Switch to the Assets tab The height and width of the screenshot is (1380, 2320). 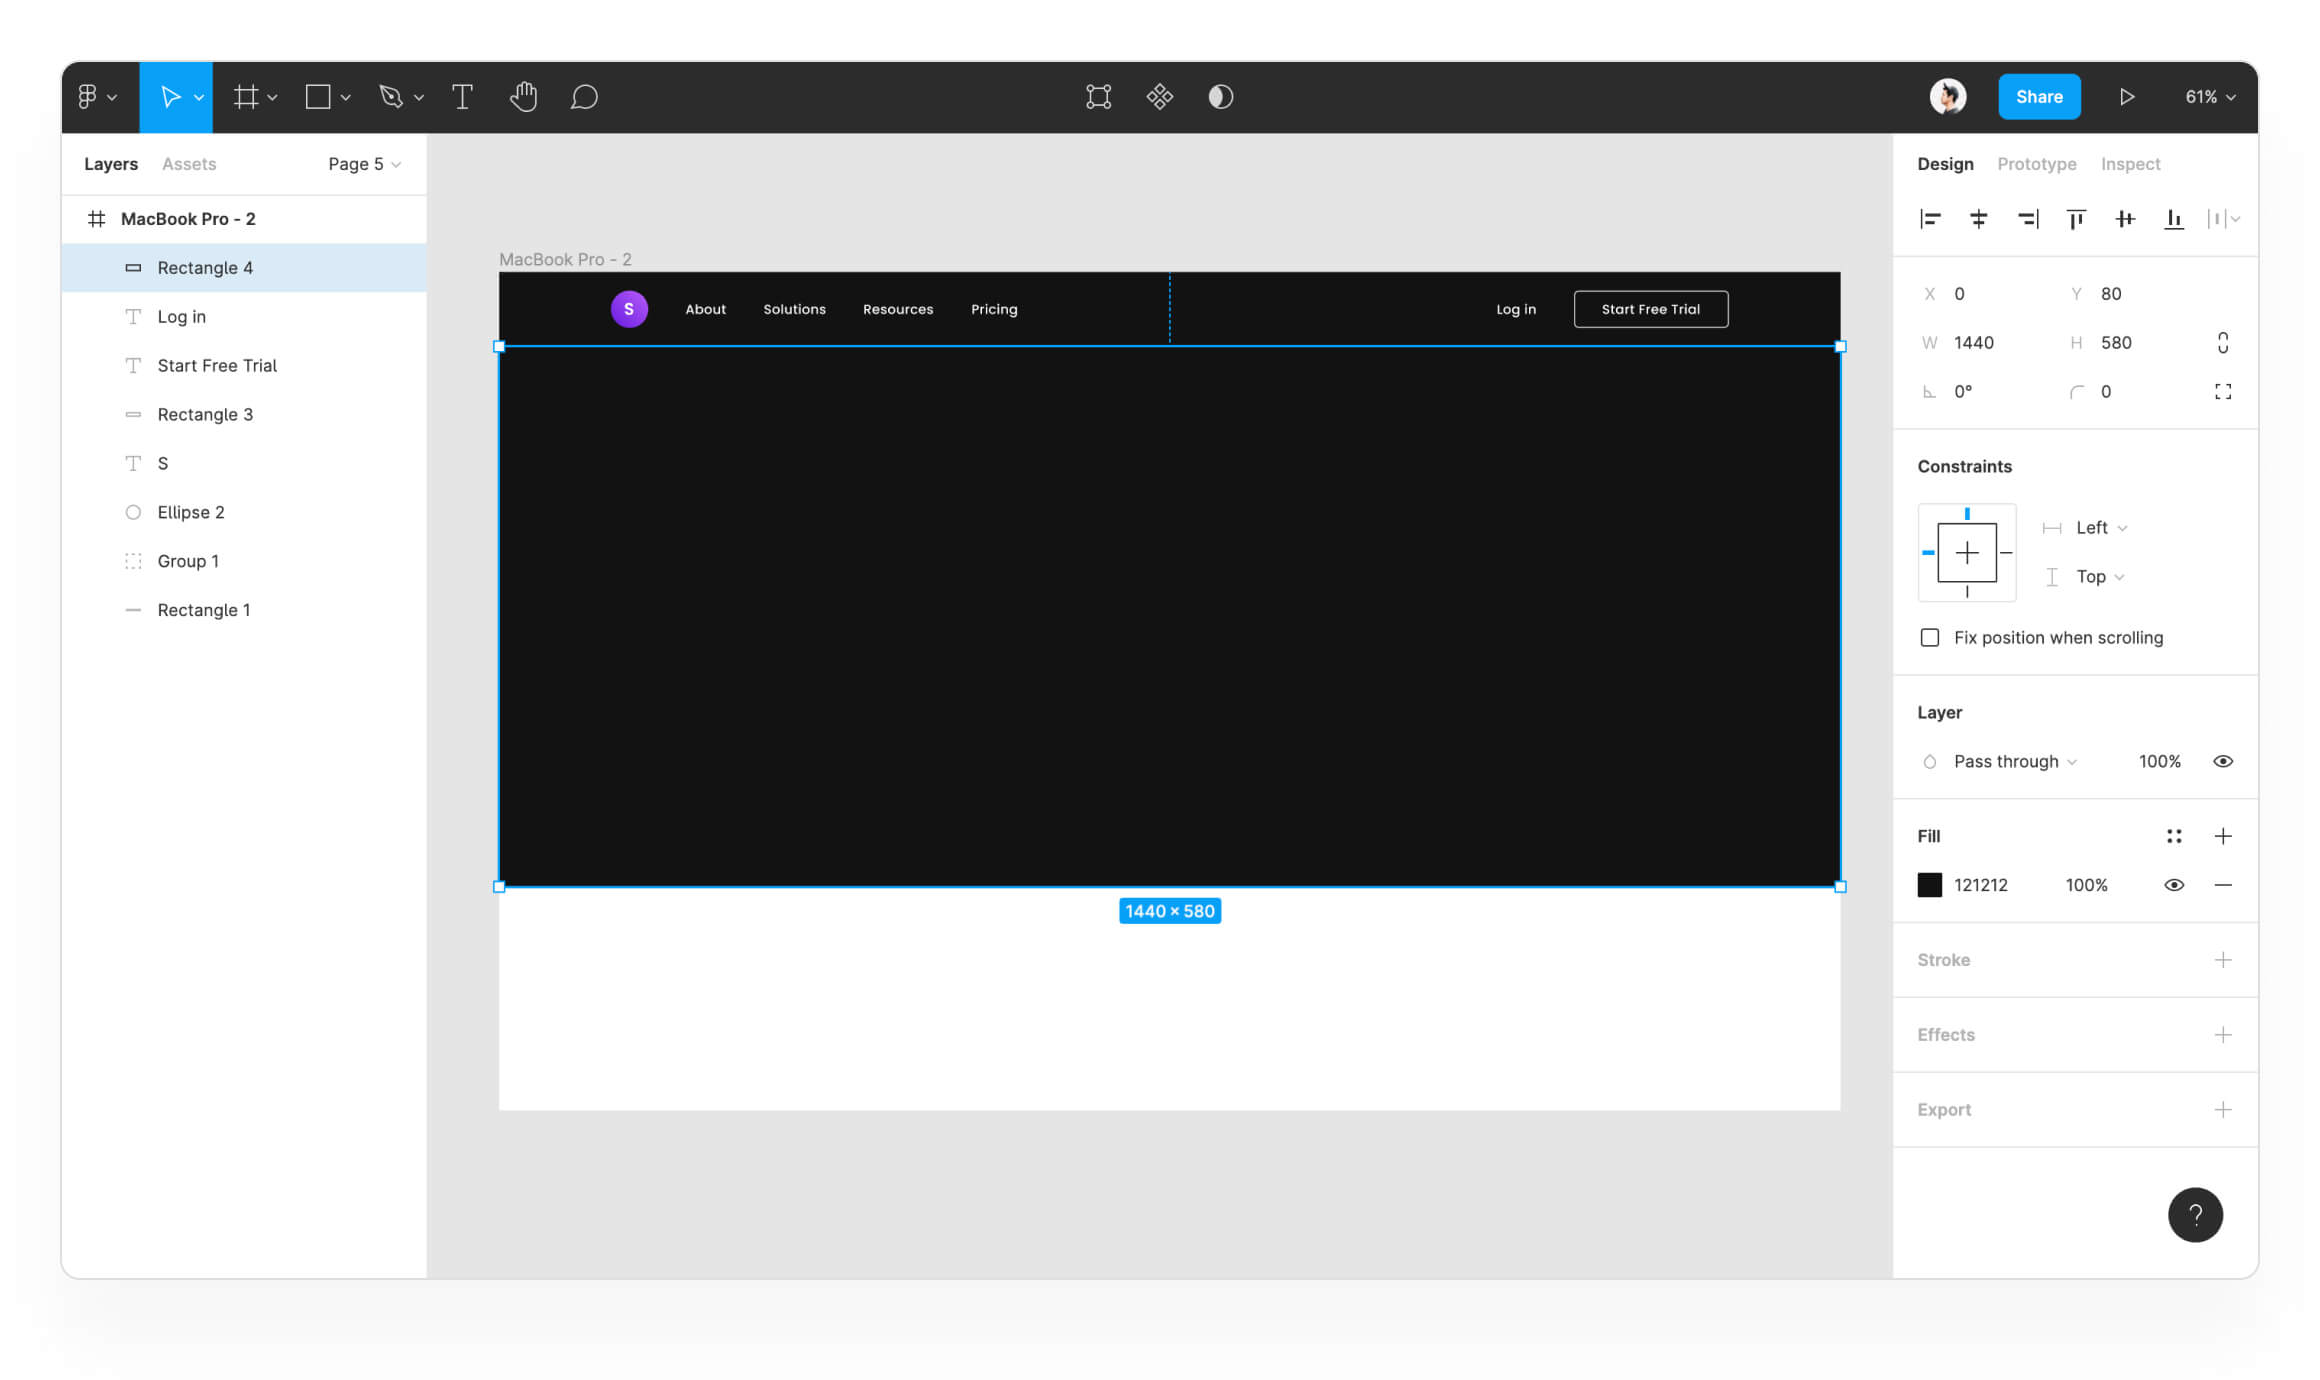pos(189,164)
